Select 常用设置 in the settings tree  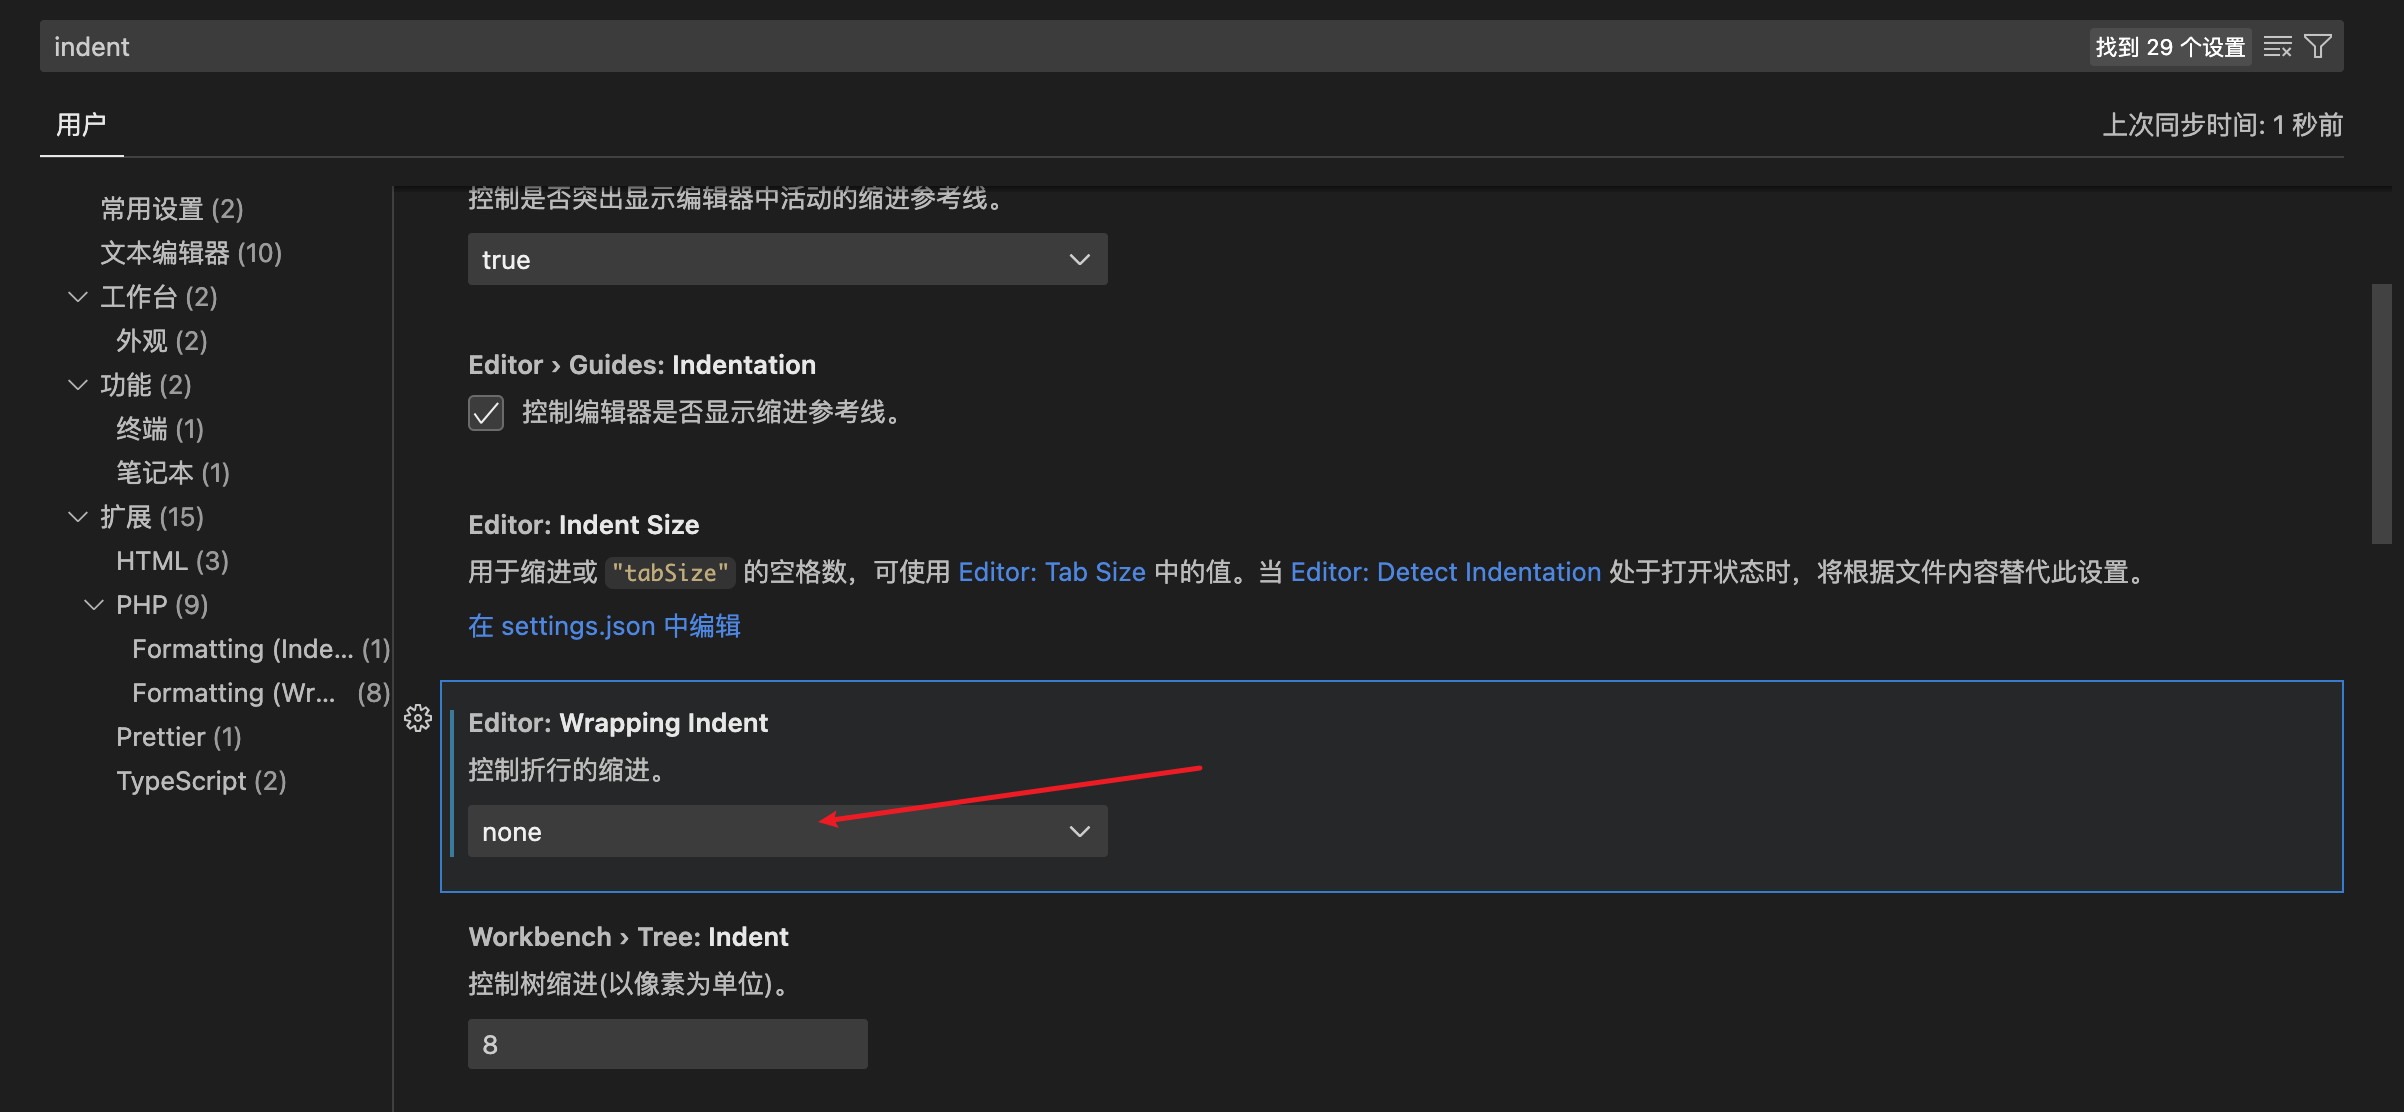[171, 209]
